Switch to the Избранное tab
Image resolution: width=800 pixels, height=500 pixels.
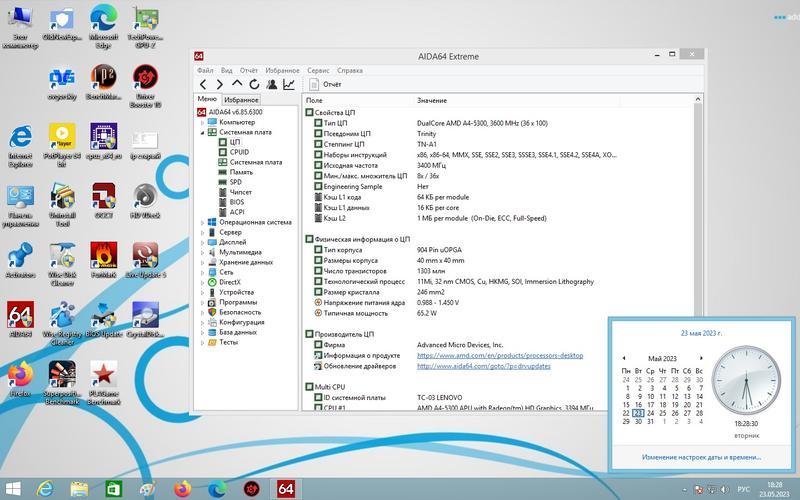pyautogui.click(x=241, y=100)
